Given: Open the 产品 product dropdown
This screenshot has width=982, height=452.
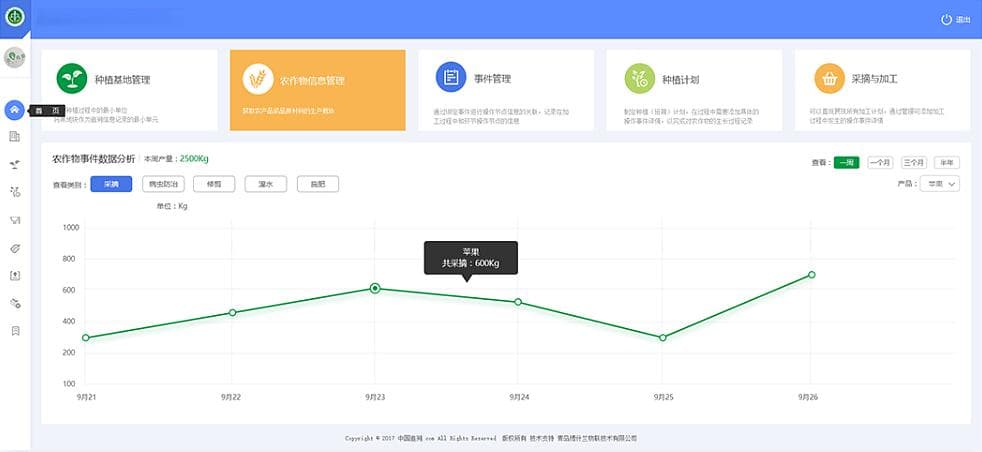Looking at the screenshot, I should 939,184.
